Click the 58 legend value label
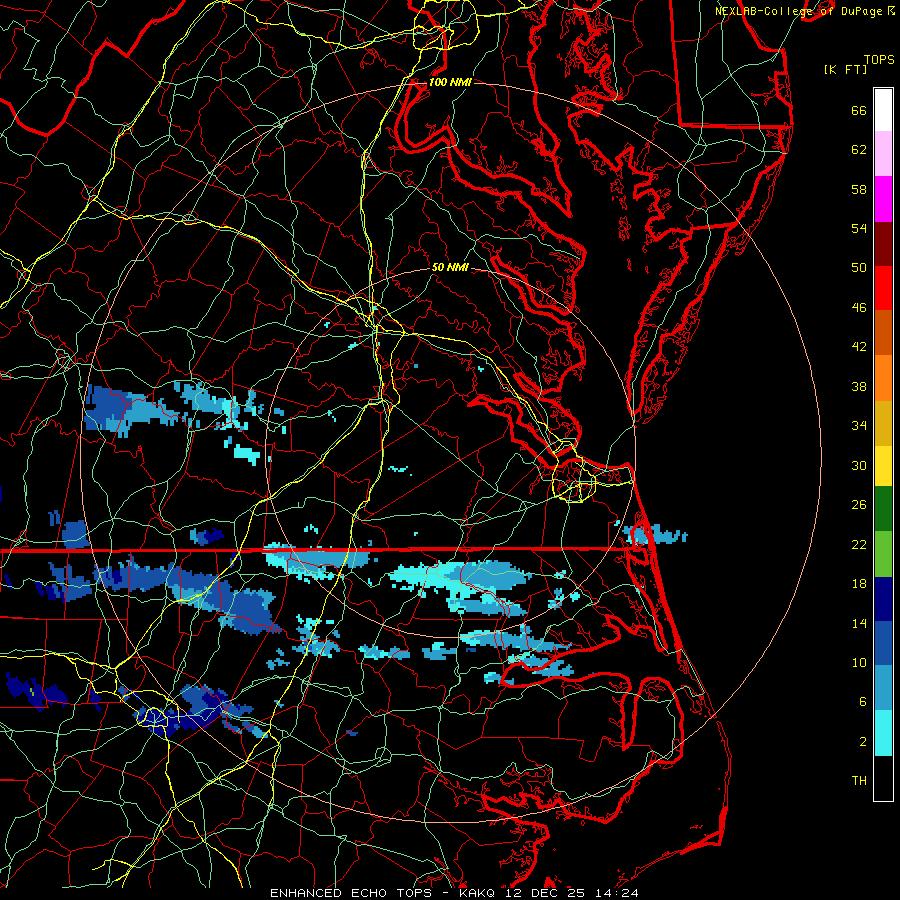900x900 pixels. pos(859,189)
